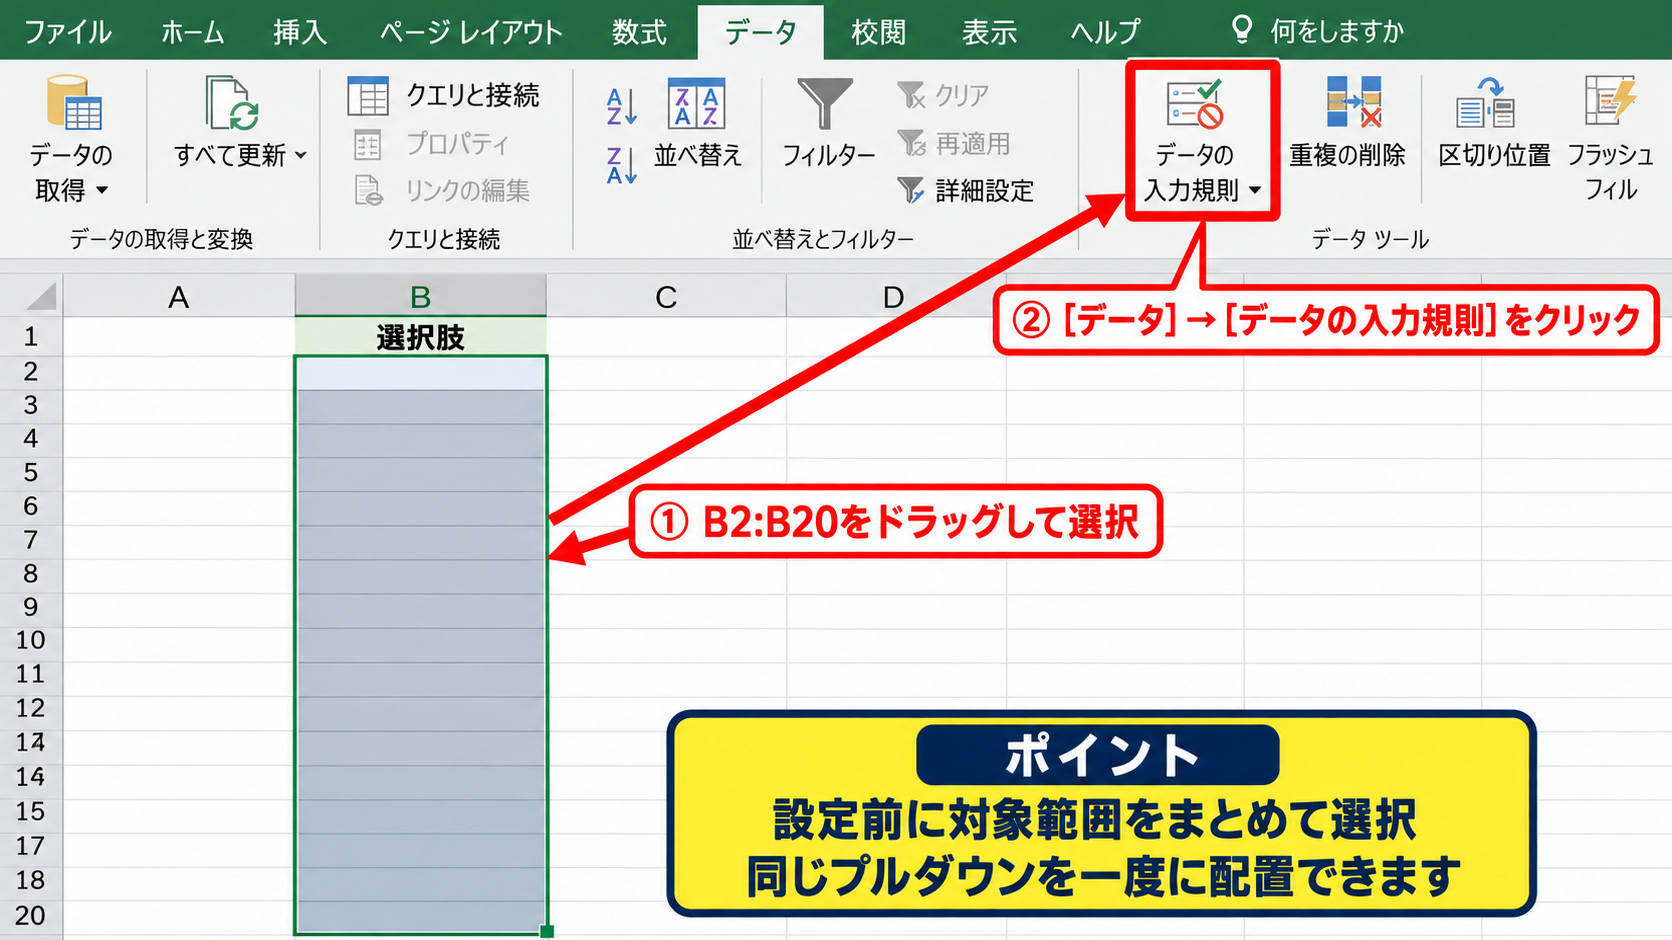Select column A header
The width and height of the screenshot is (1672, 940).
point(179,297)
